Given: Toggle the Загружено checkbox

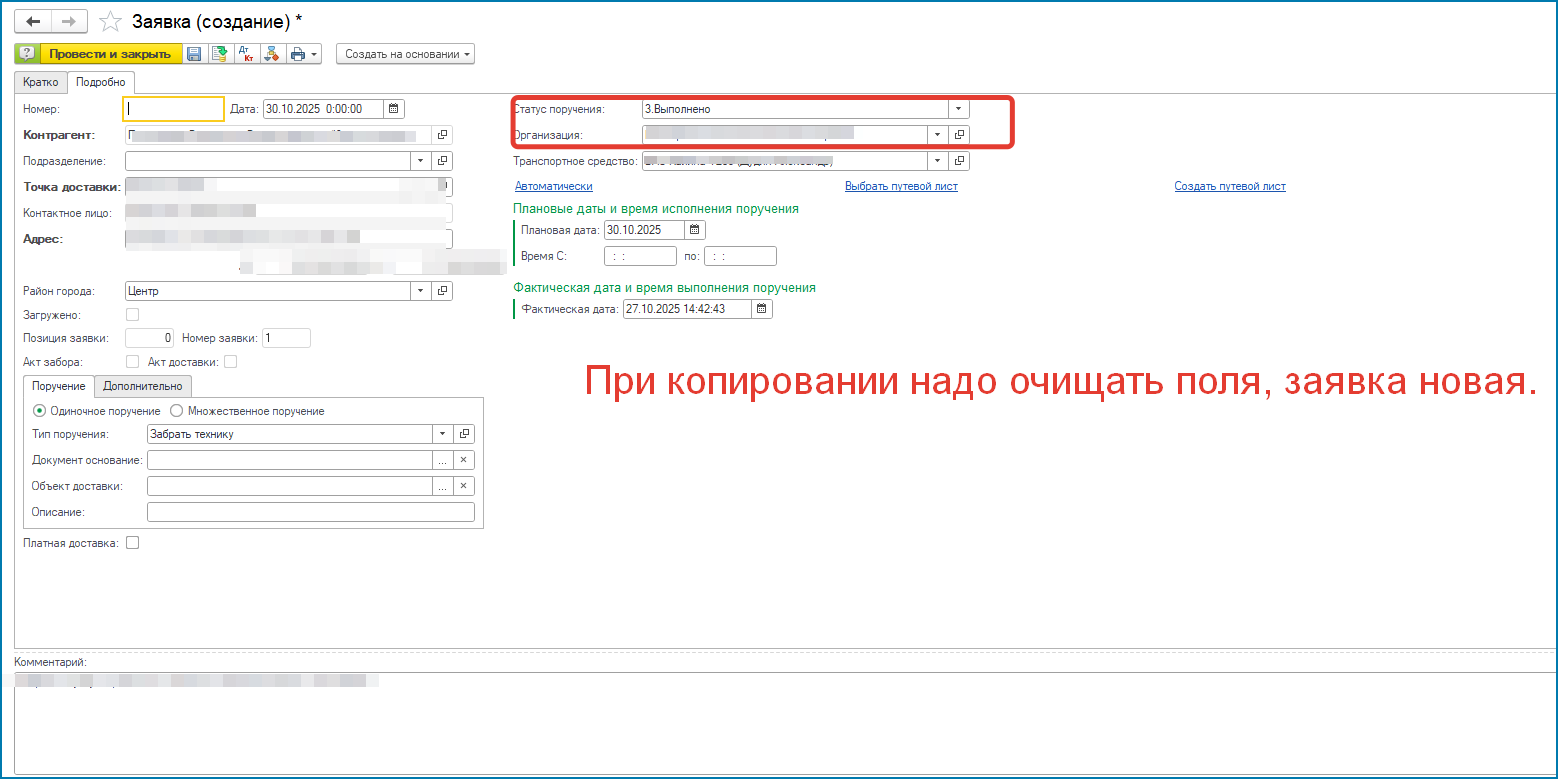Looking at the screenshot, I should [x=132, y=316].
